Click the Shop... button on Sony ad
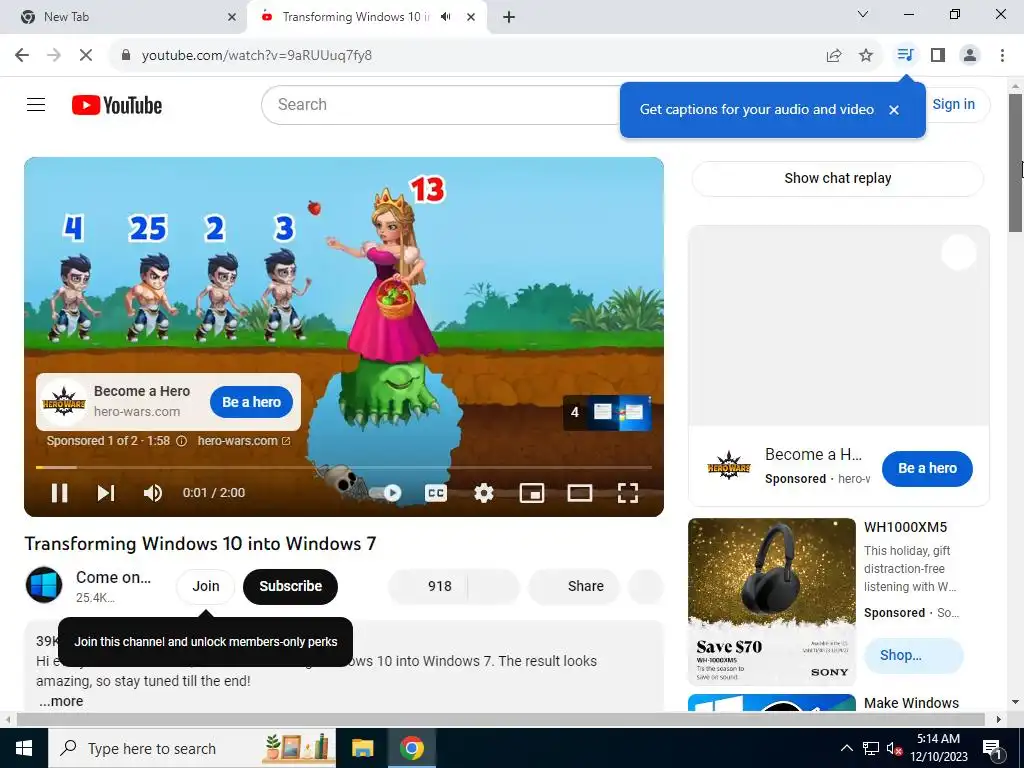Screen dimensions: 1024x768 [914, 656]
